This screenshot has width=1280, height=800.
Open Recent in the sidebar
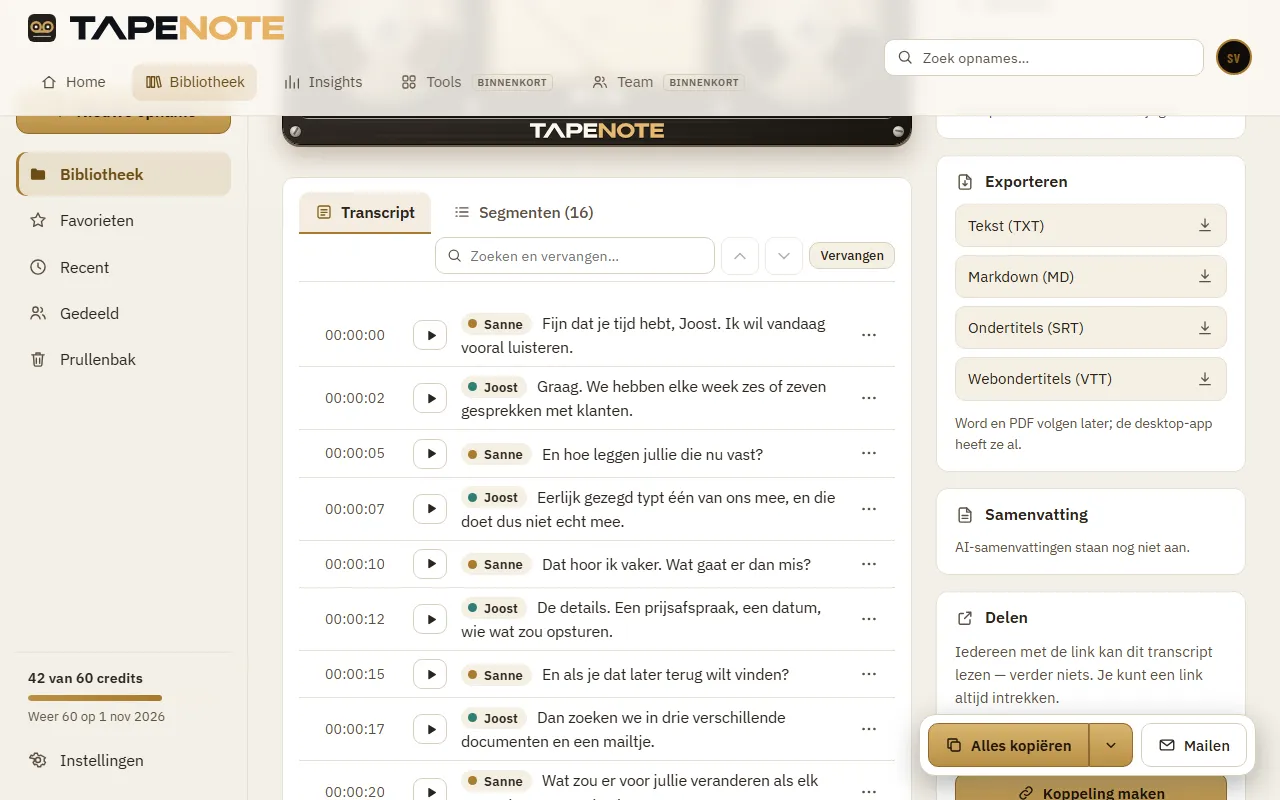pyautogui.click(x=124, y=267)
